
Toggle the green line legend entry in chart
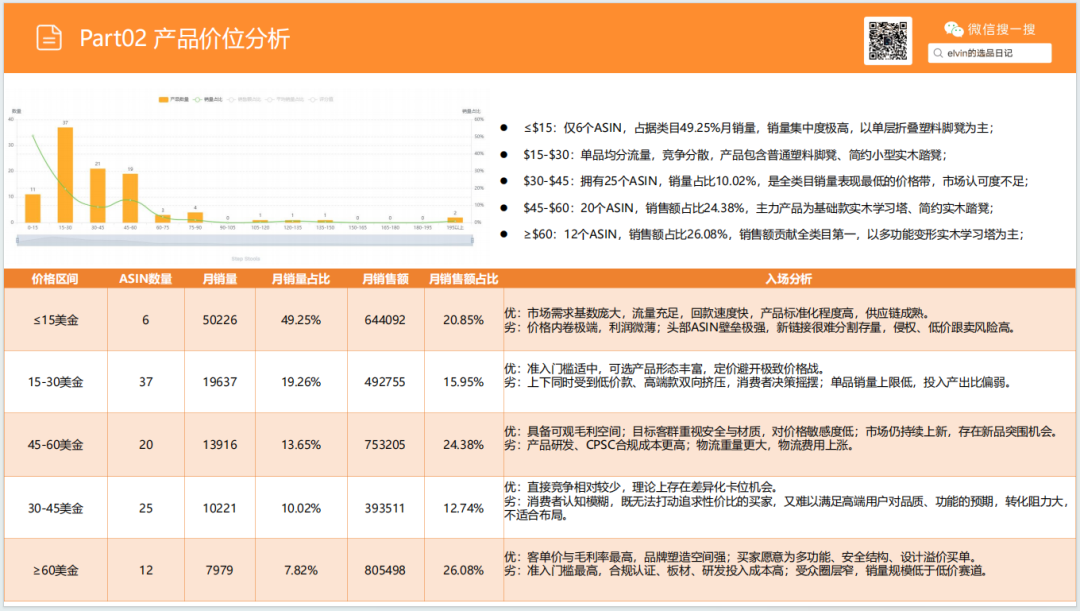[208, 100]
